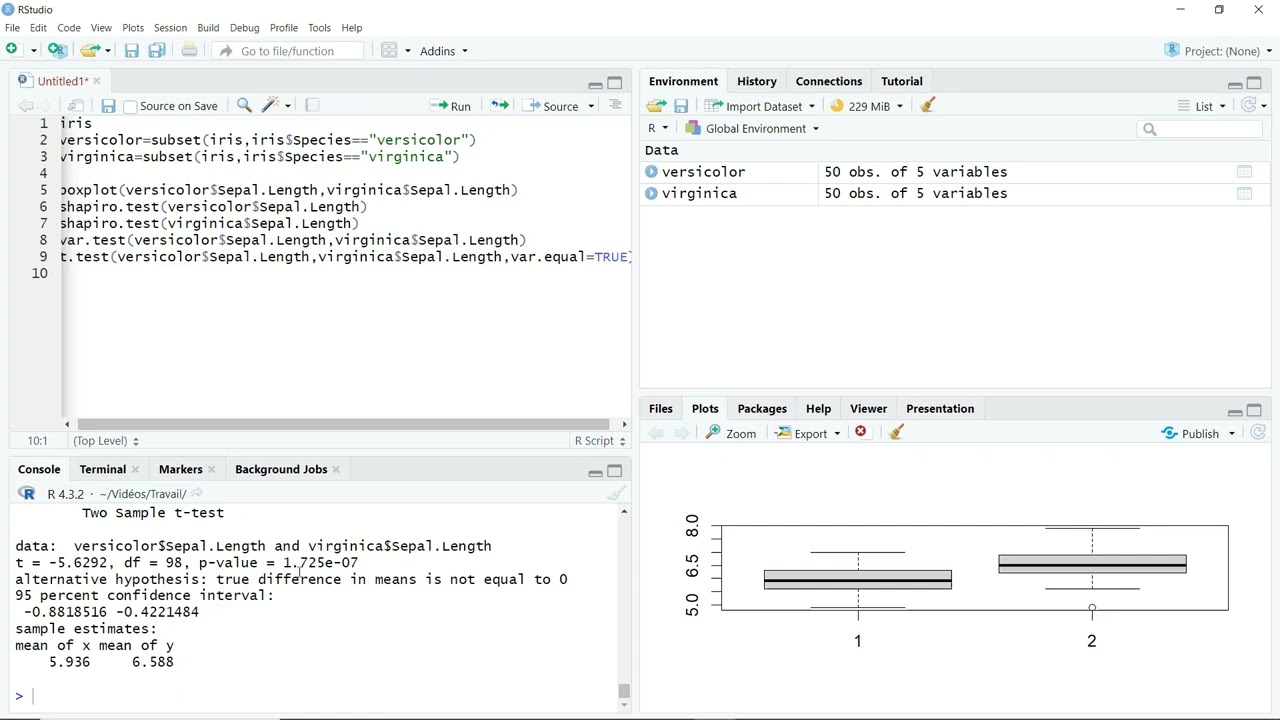Switch to the Packages tab
1280x720 pixels.
(x=762, y=408)
